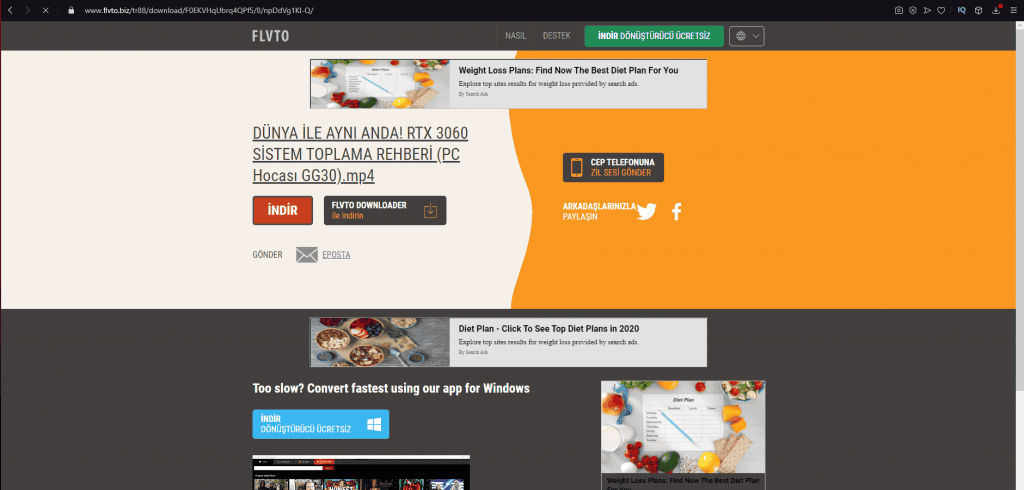Take a snapshot with the camera icon
This screenshot has height=490, width=1024.
899,10
